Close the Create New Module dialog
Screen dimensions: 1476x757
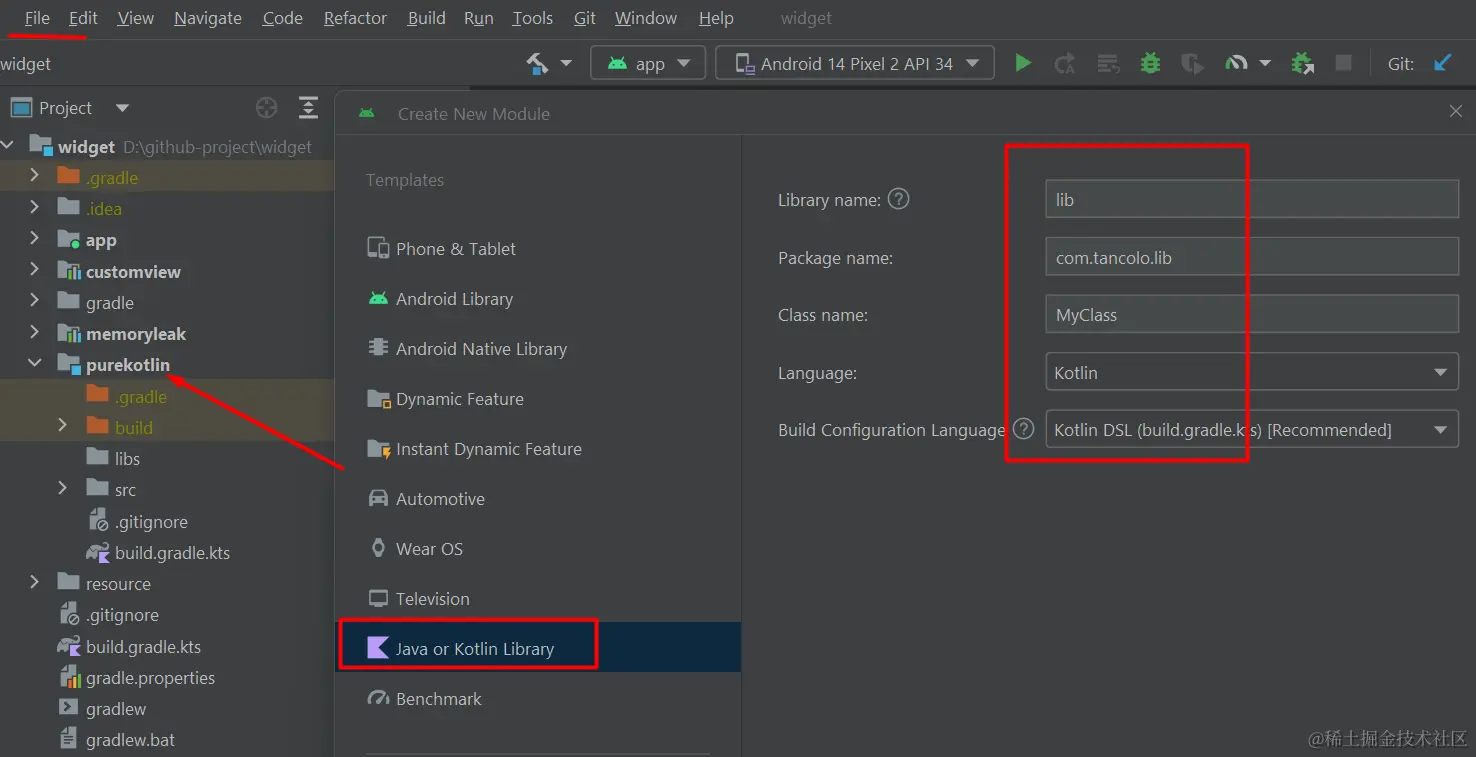coord(1455,112)
